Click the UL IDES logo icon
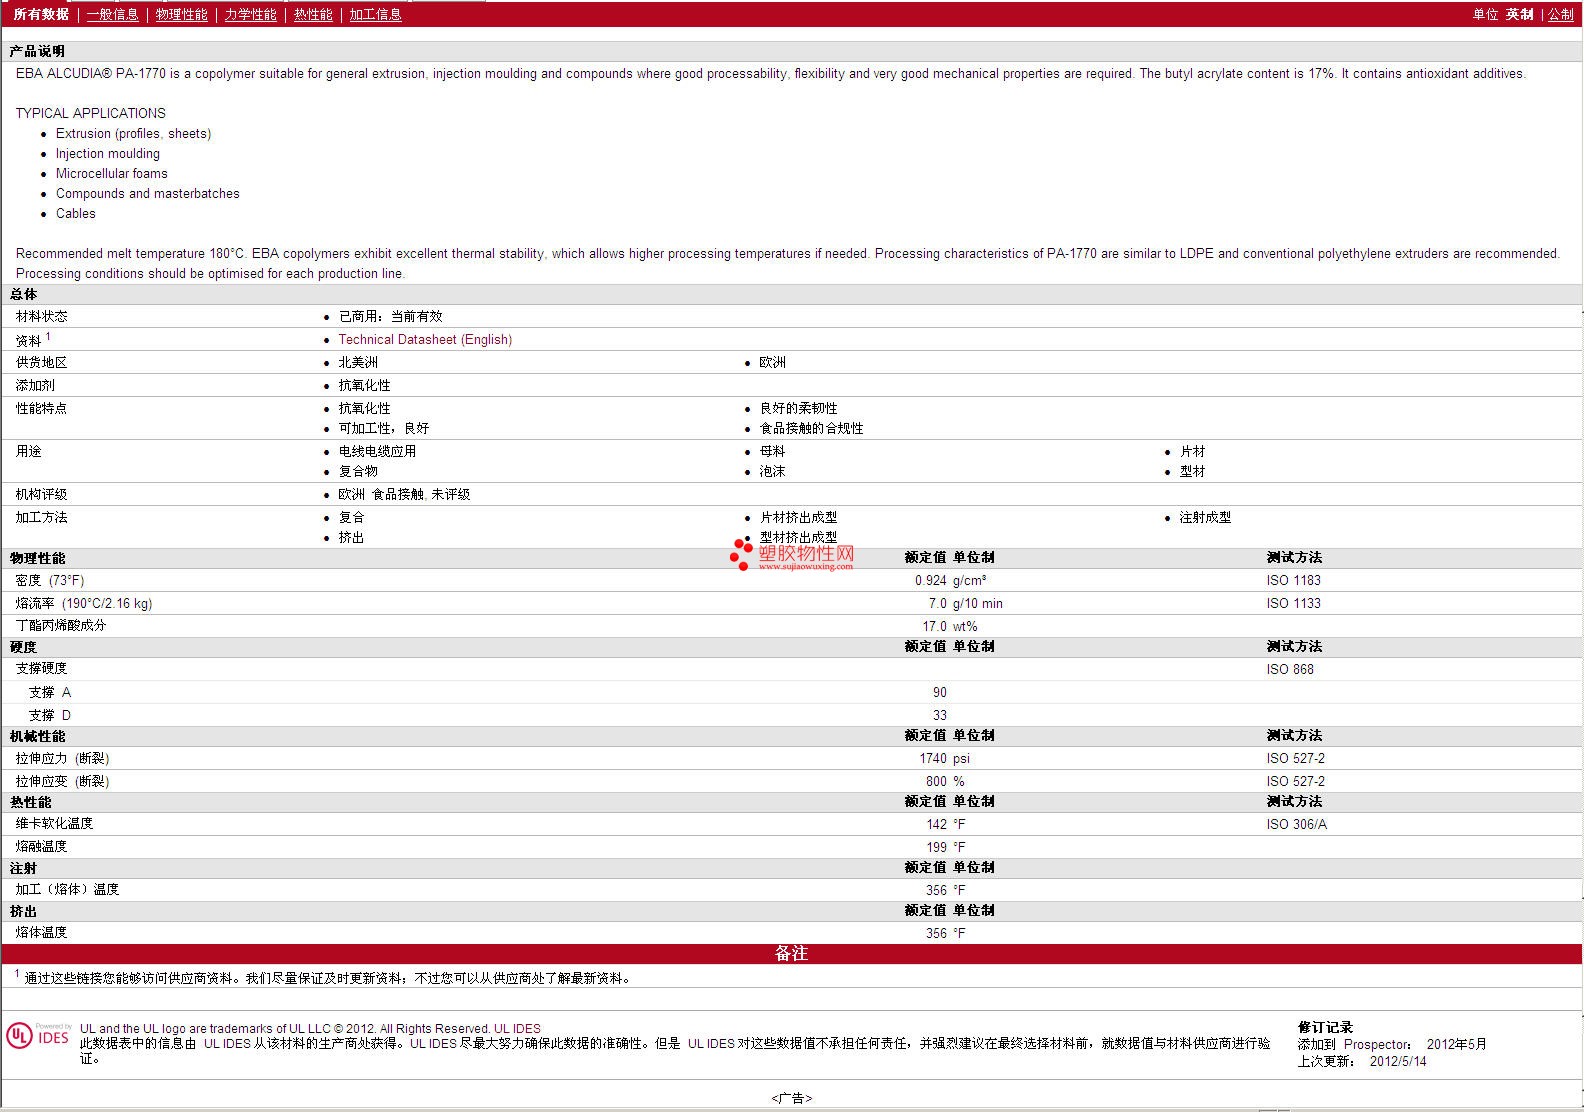The width and height of the screenshot is (1584, 1112). point(39,1035)
